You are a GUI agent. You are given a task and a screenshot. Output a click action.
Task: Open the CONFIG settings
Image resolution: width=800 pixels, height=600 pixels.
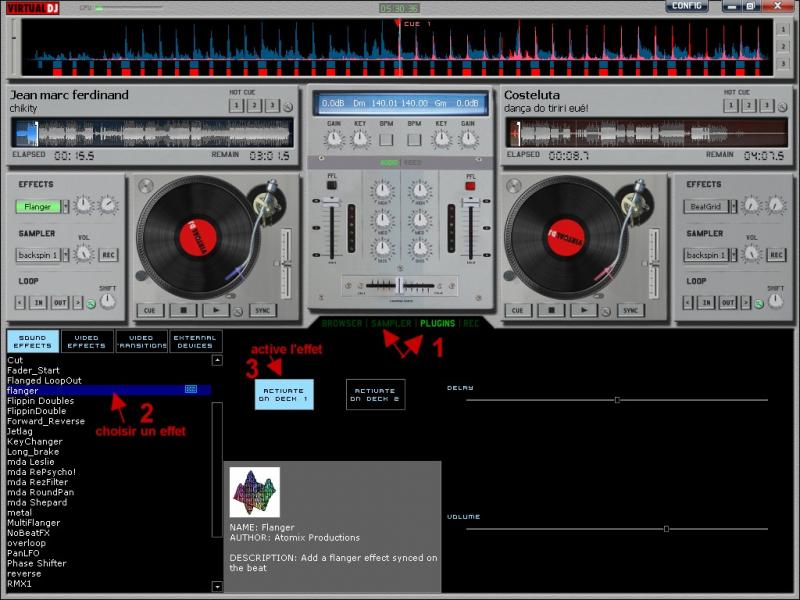tap(687, 6)
